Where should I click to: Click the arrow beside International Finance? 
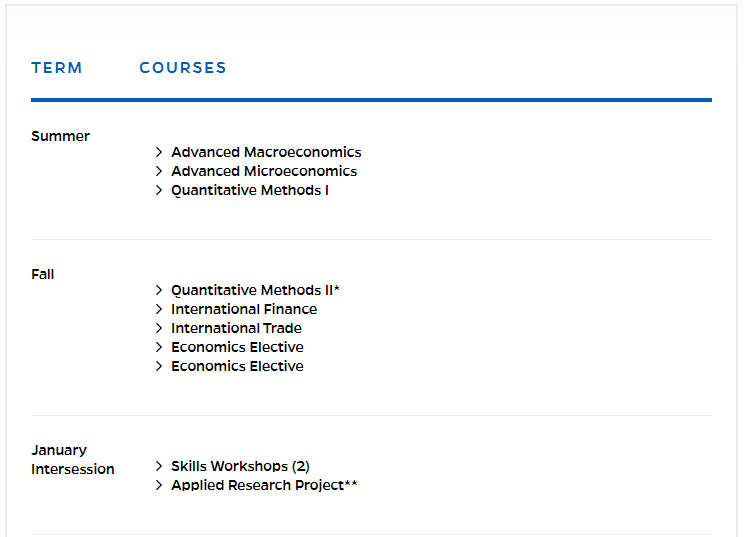click(x=159, y=309)
